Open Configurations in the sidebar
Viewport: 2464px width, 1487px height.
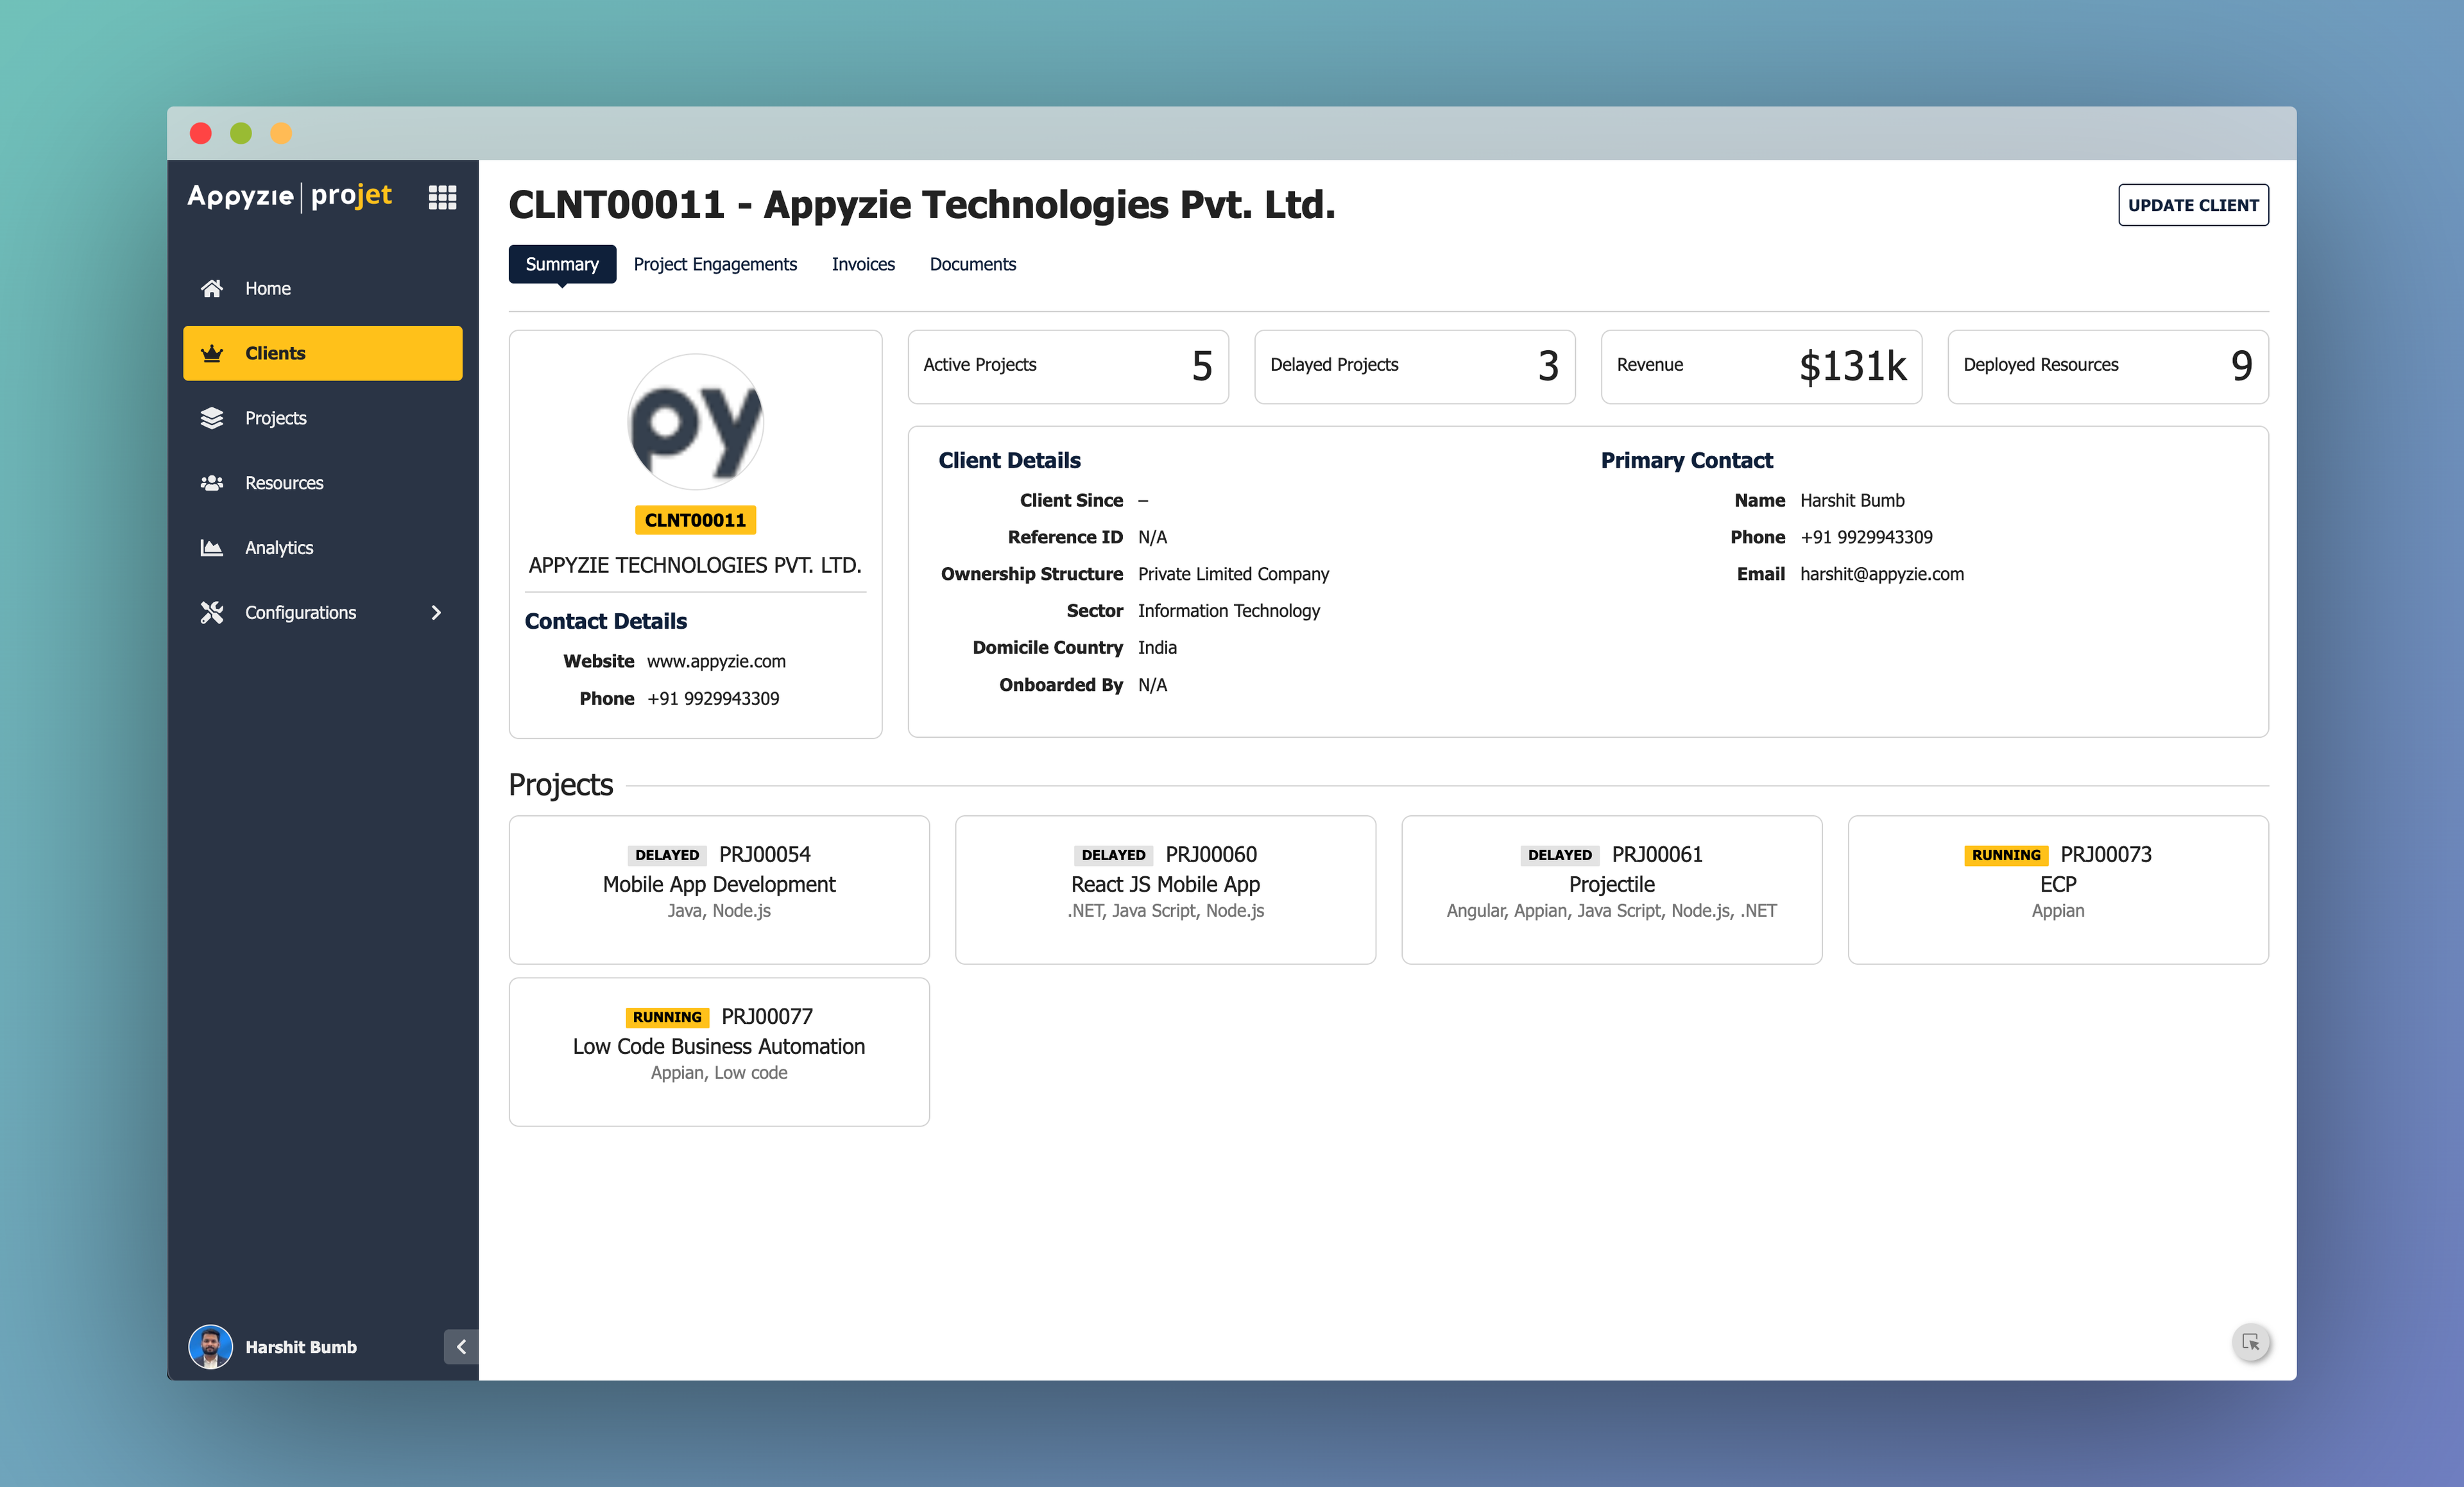[323, 613]
